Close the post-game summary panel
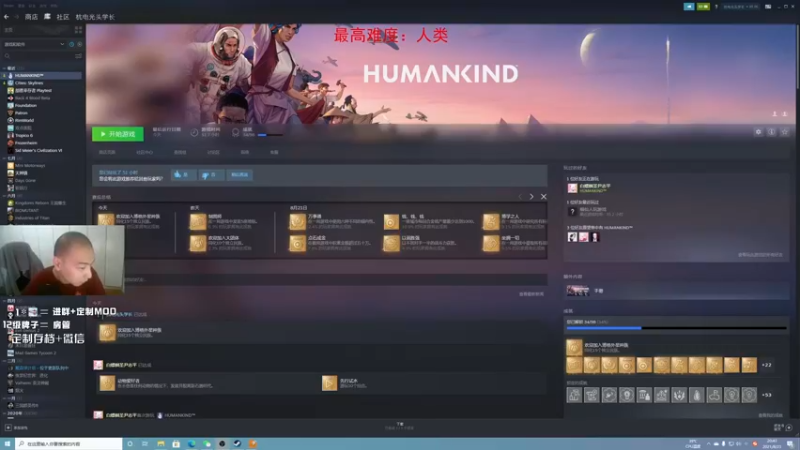The width and height of the screenshot is (800, 450). 544,197
